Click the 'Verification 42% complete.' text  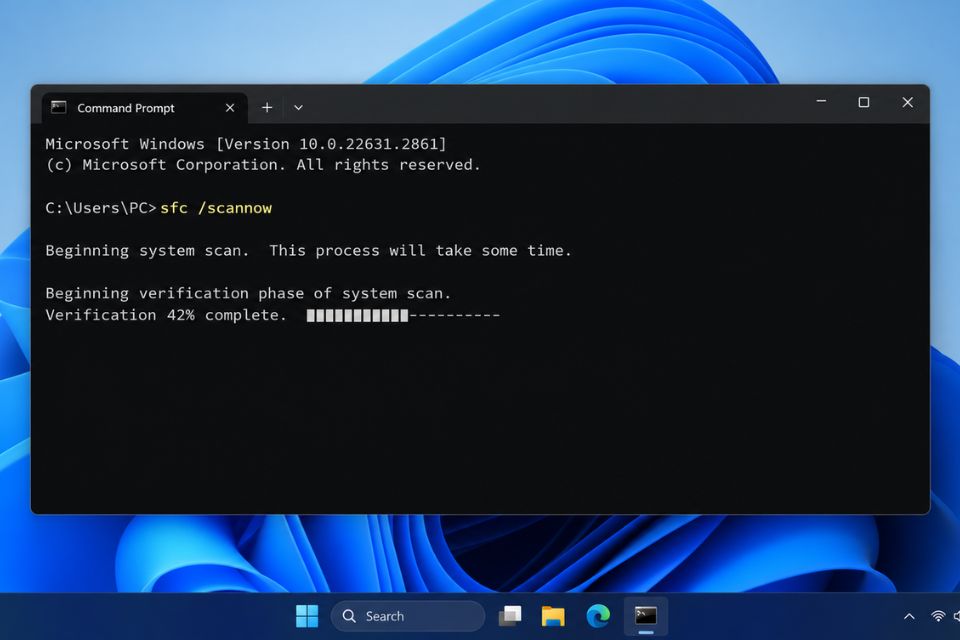166,315
